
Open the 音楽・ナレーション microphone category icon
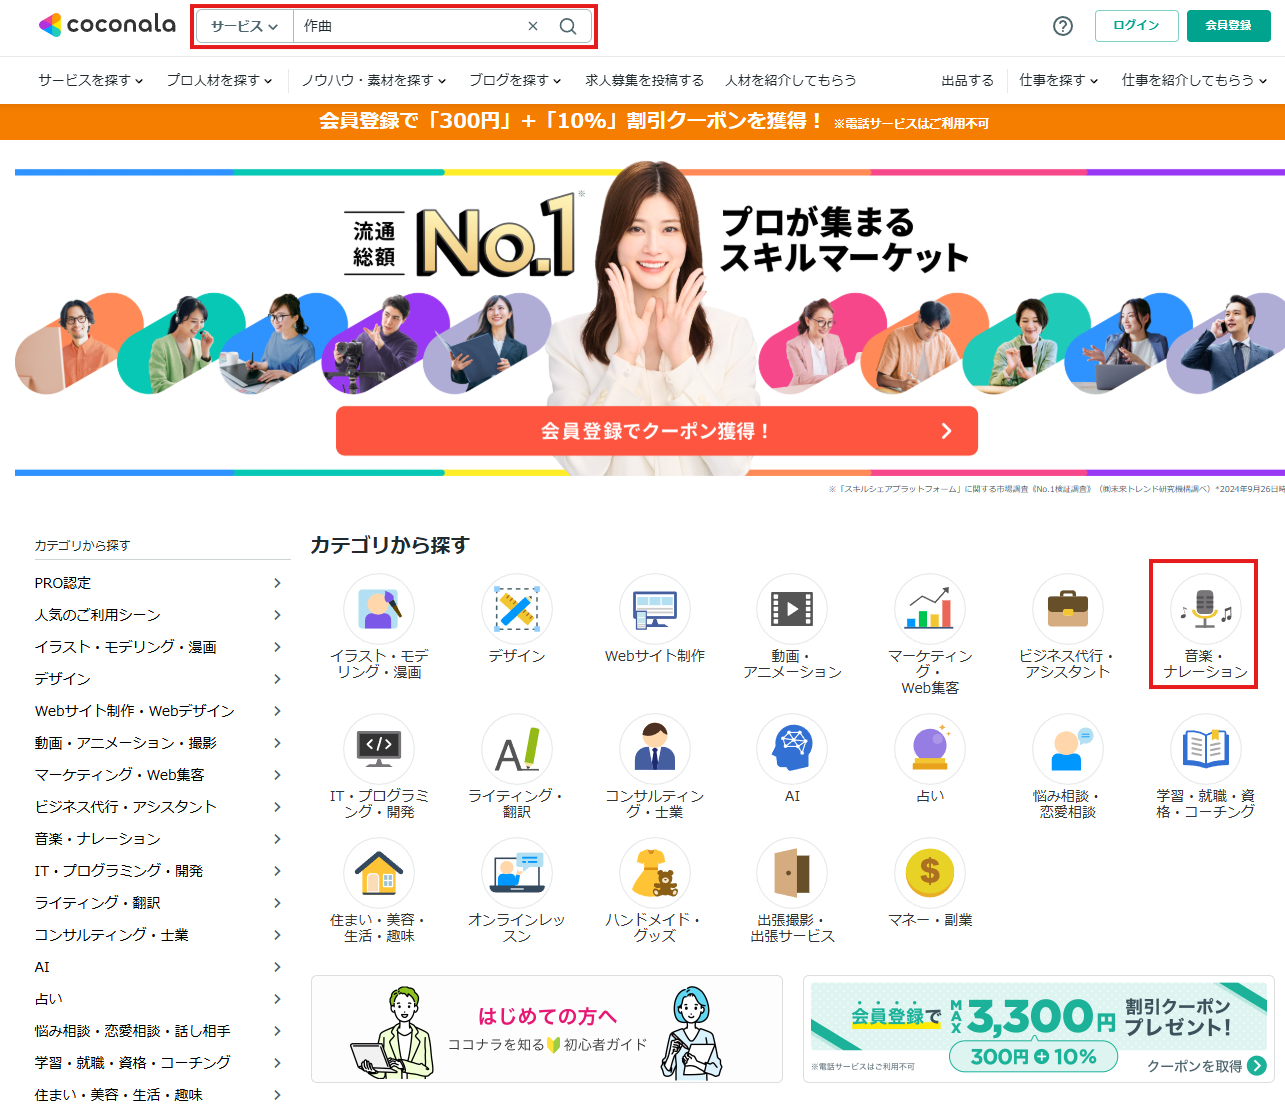[x=1205, y=609]
